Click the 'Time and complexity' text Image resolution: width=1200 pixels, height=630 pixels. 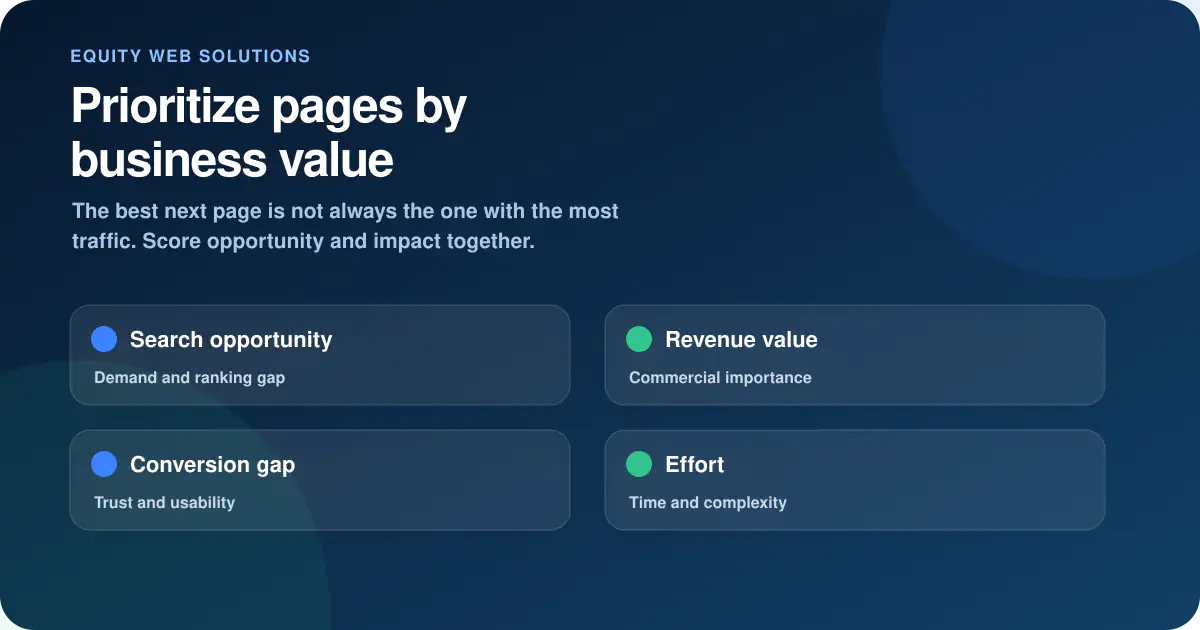tap(708, 503)
